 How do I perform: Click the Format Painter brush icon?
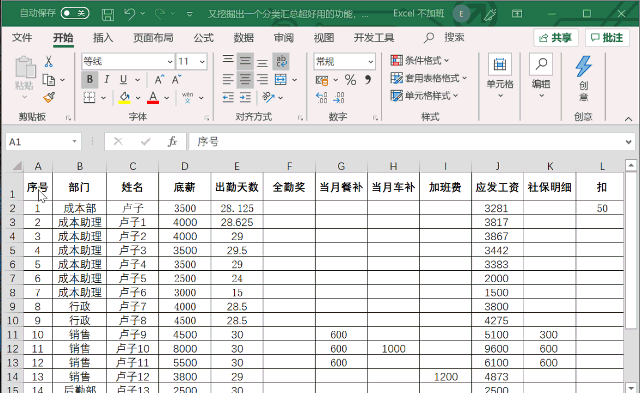pyautogui.click(x=49, y=97)
